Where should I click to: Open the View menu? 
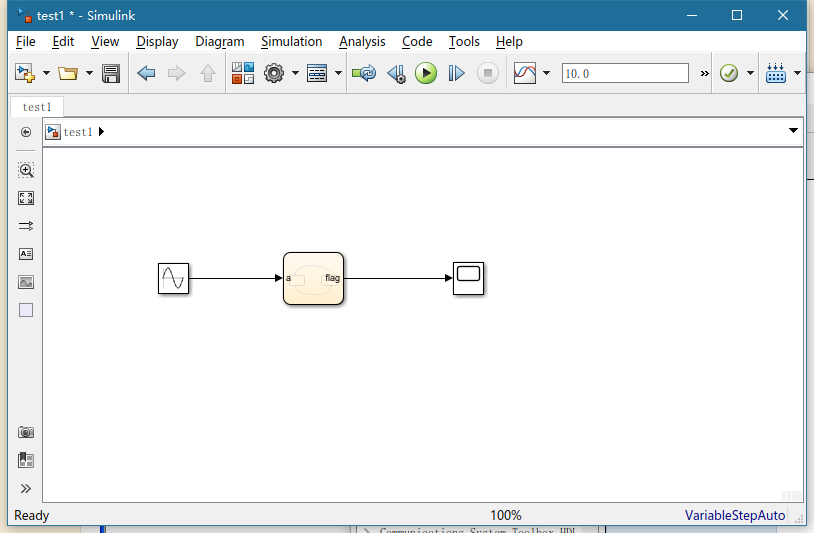tap(105, 42)
